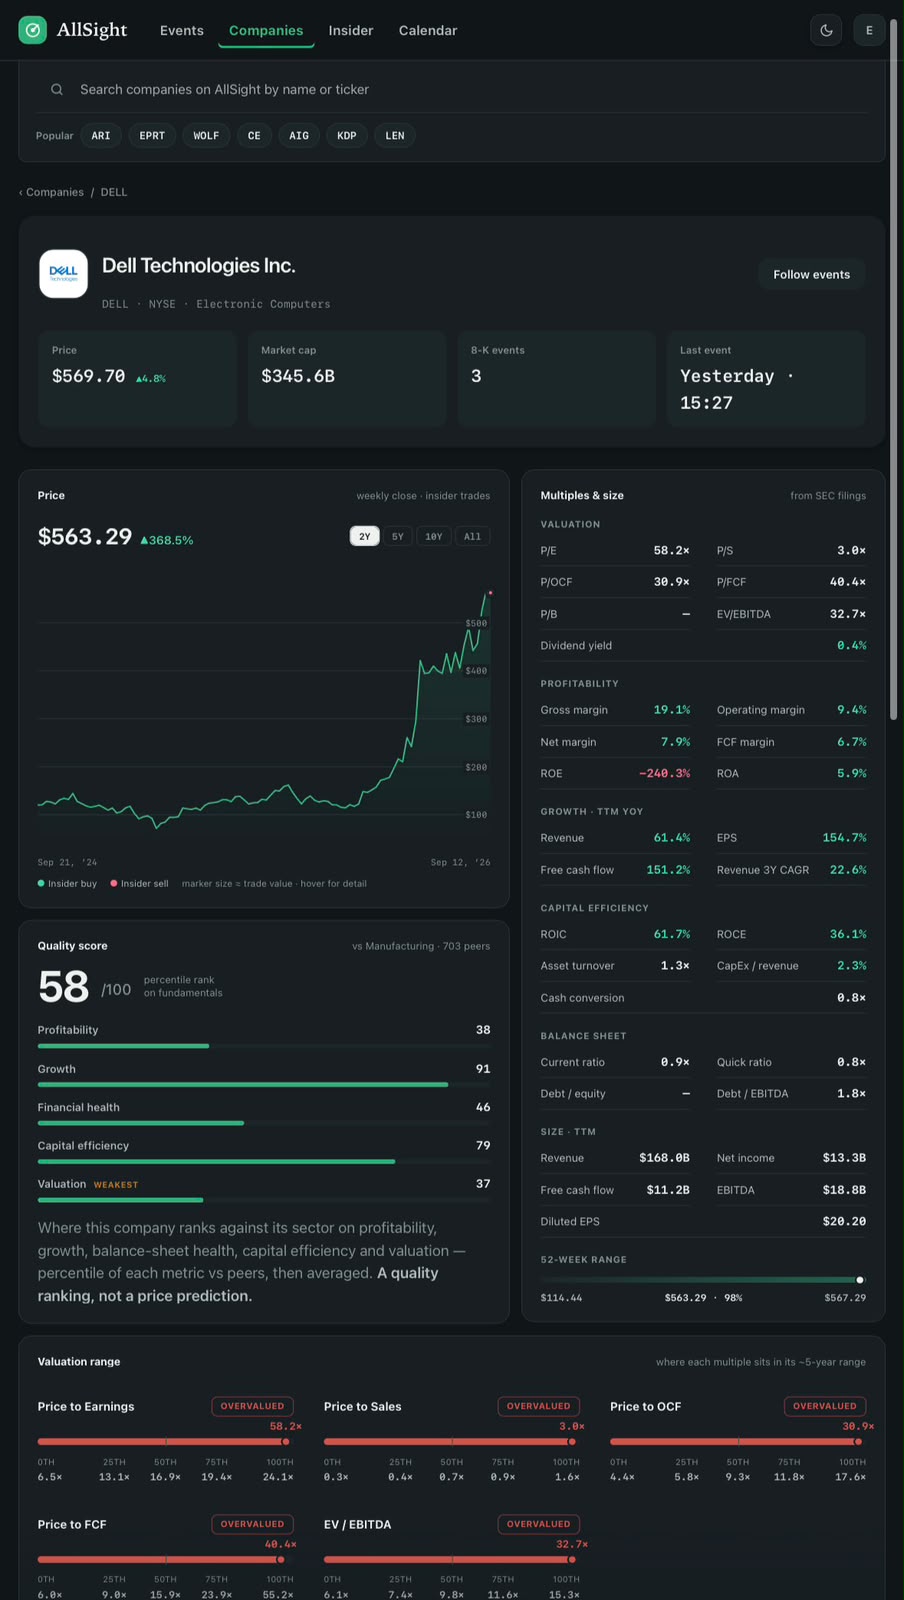Image resolution: width=904 pixels, height=1600 pixels.
Task: Click the Diluted EPS $20.20 value
Action: coord(844,1222)
